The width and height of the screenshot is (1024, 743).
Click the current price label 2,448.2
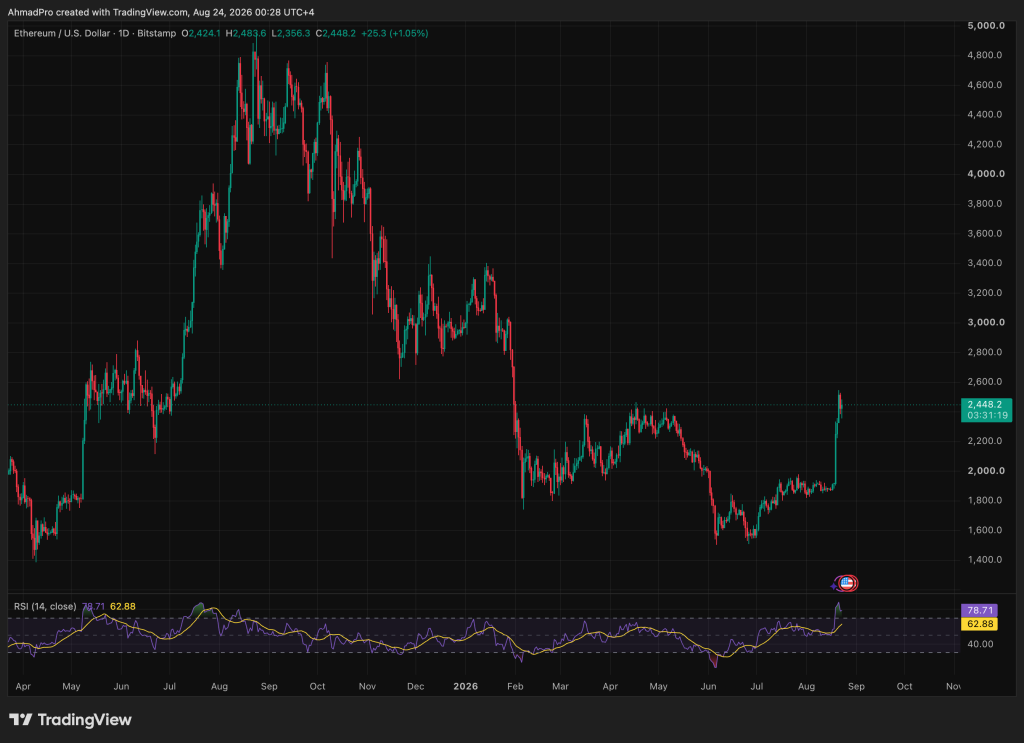point(985,405)
